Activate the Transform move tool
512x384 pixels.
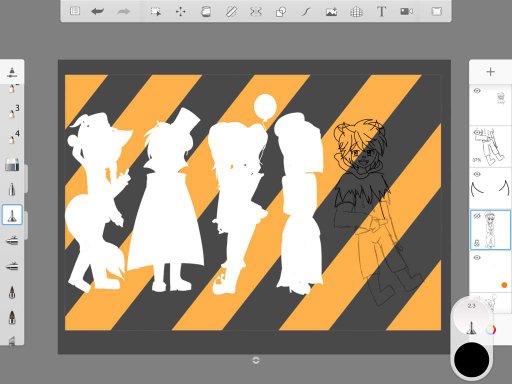pos(181,12)
